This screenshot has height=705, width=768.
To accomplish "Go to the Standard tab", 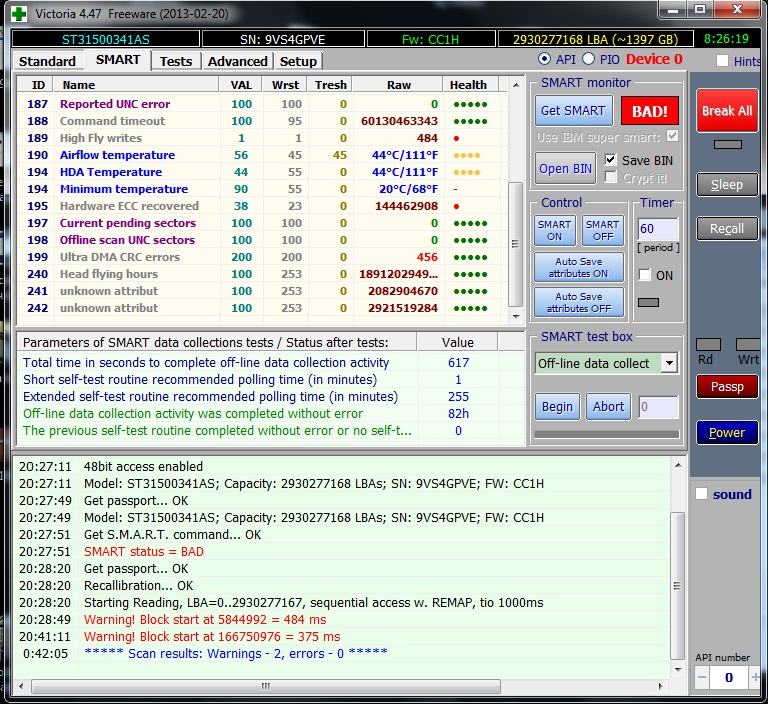I will point(47,61).
